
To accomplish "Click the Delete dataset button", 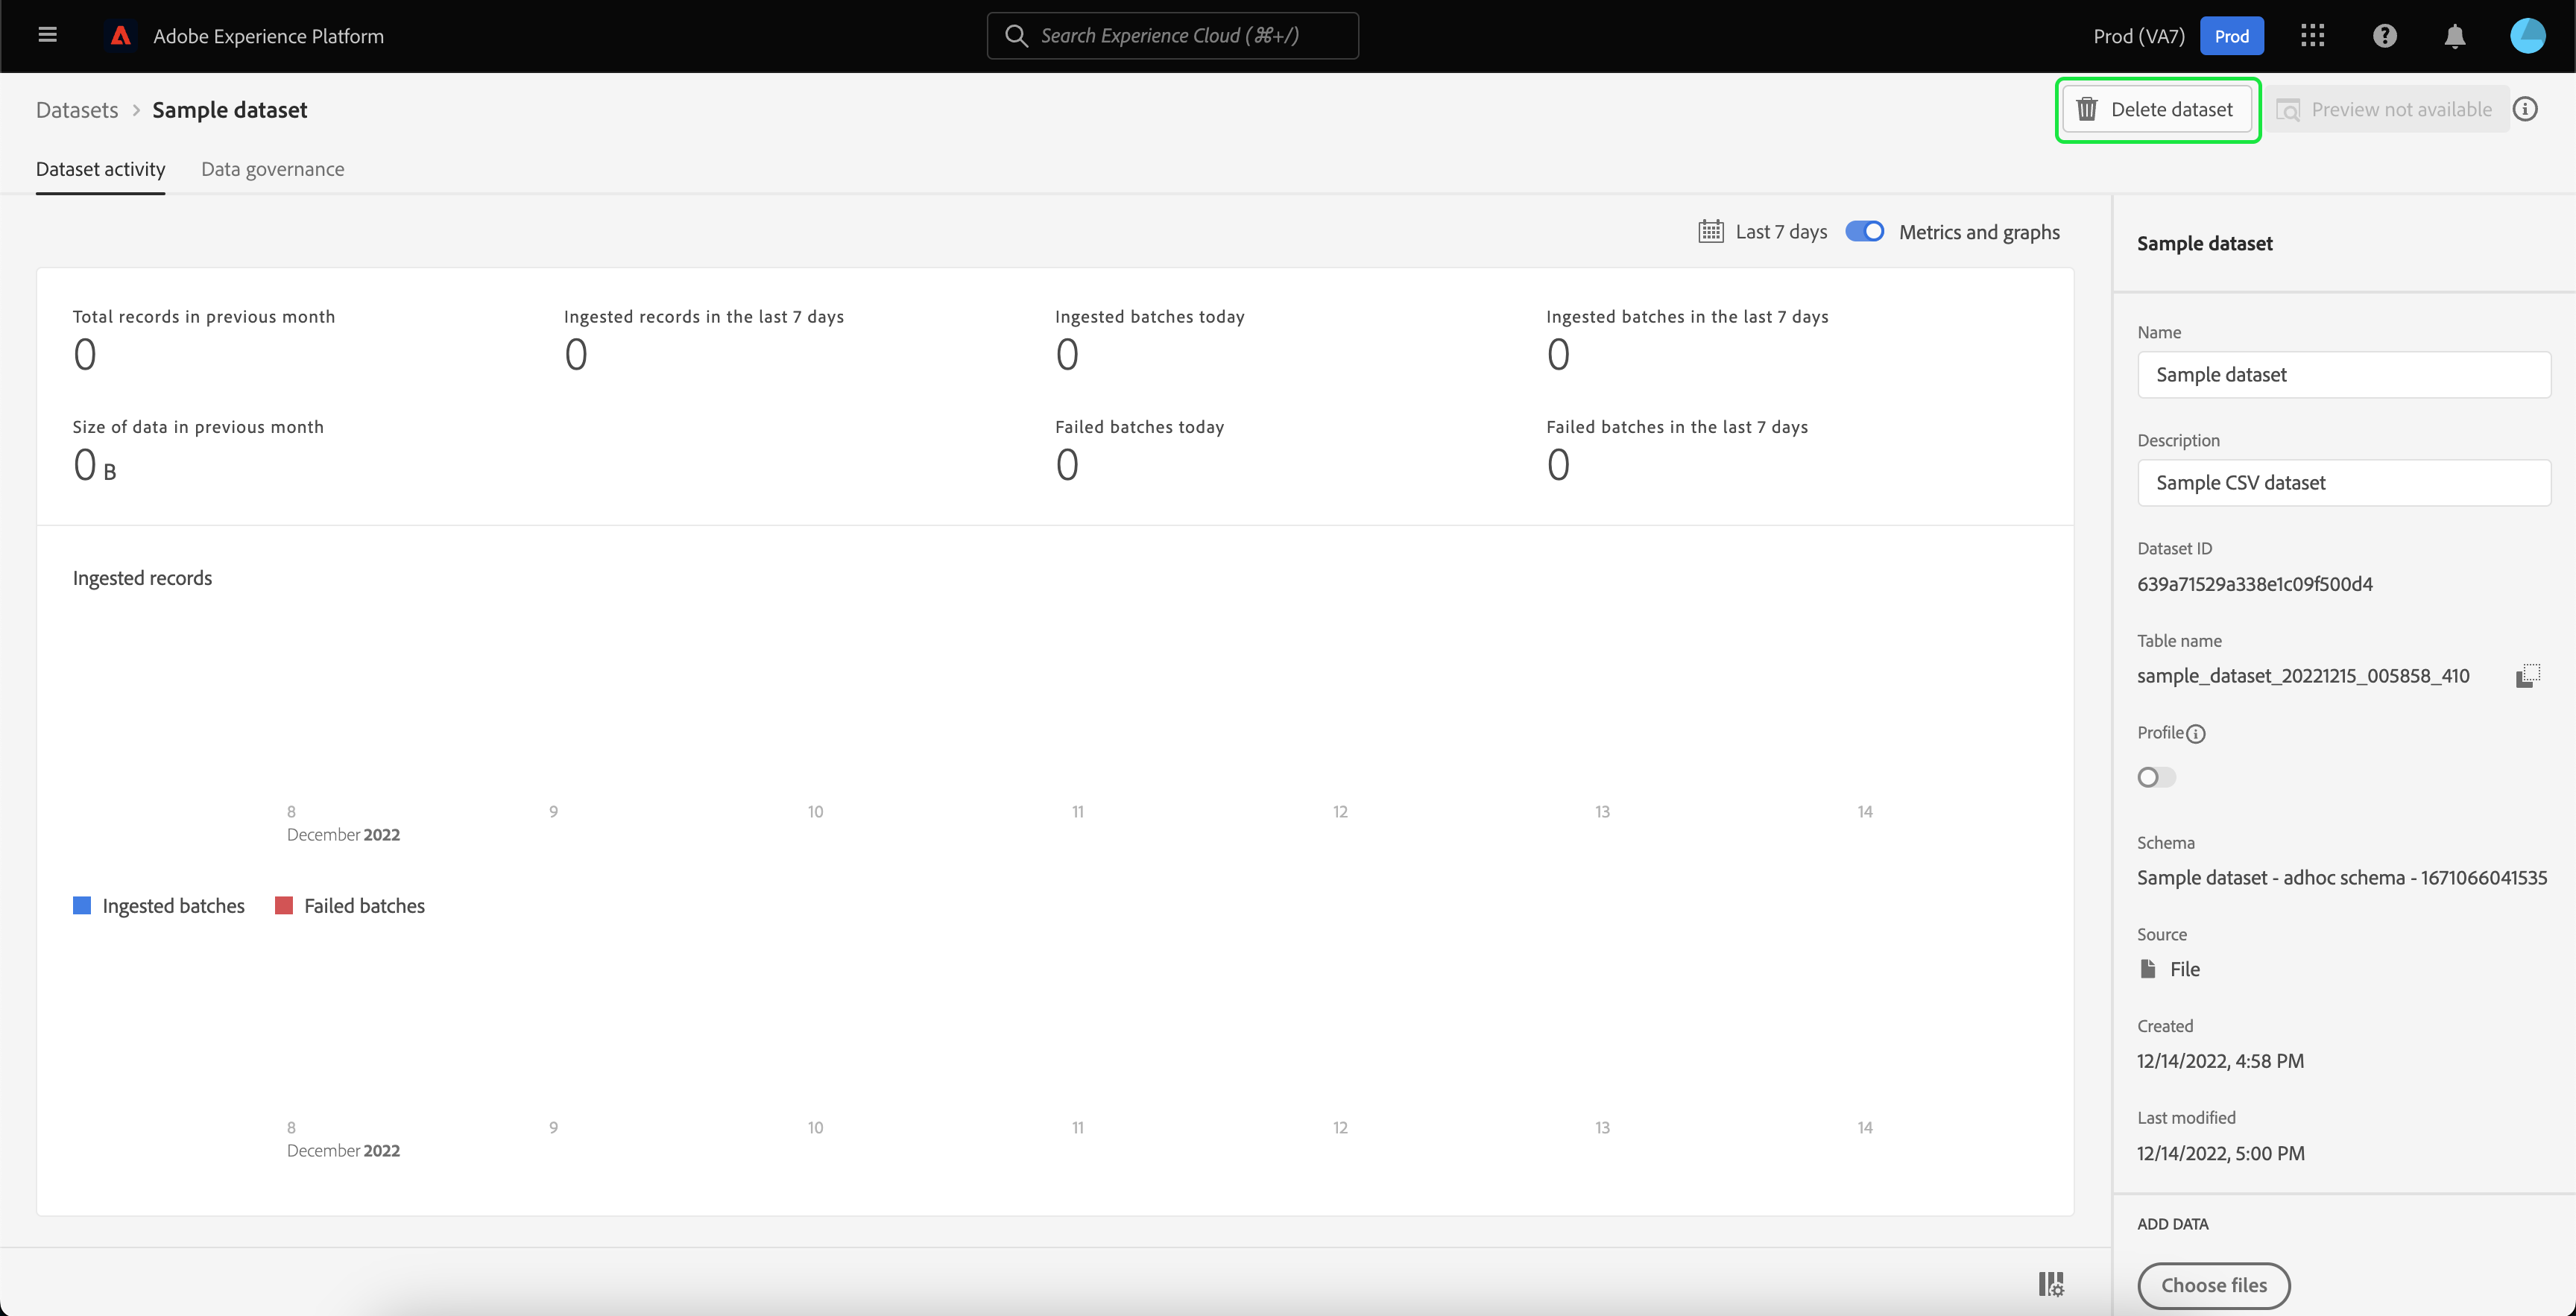I will [2157, 109].
